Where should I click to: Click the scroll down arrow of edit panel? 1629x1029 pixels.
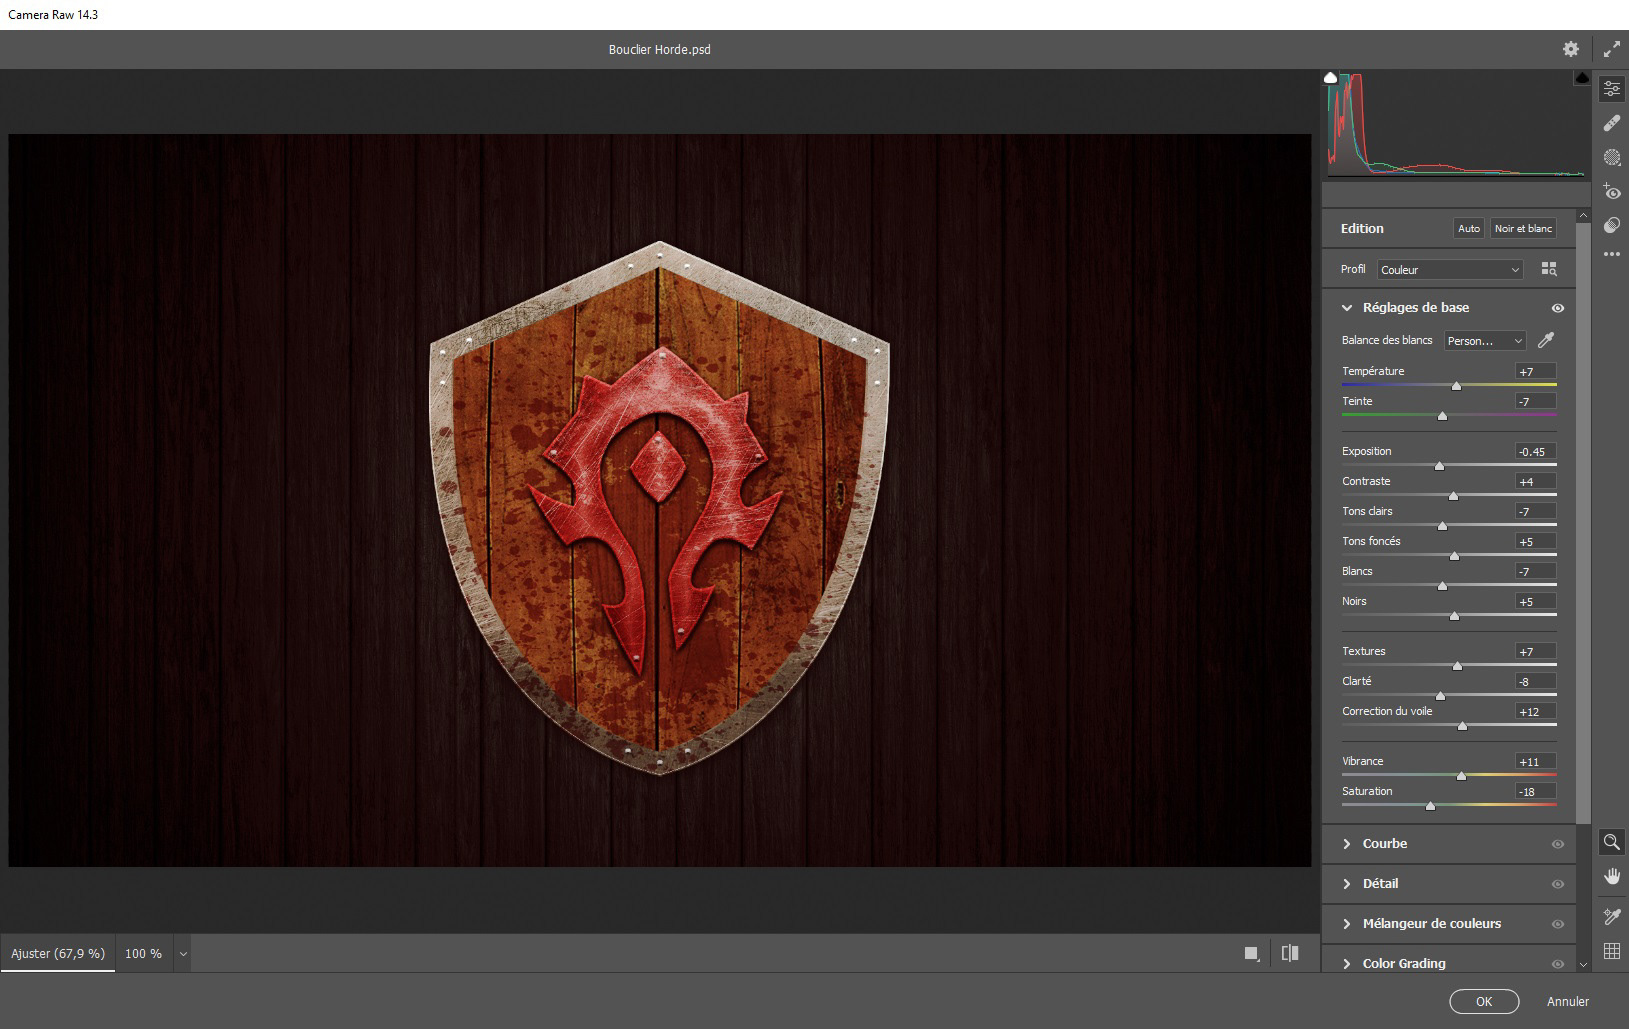(1582, 965)
